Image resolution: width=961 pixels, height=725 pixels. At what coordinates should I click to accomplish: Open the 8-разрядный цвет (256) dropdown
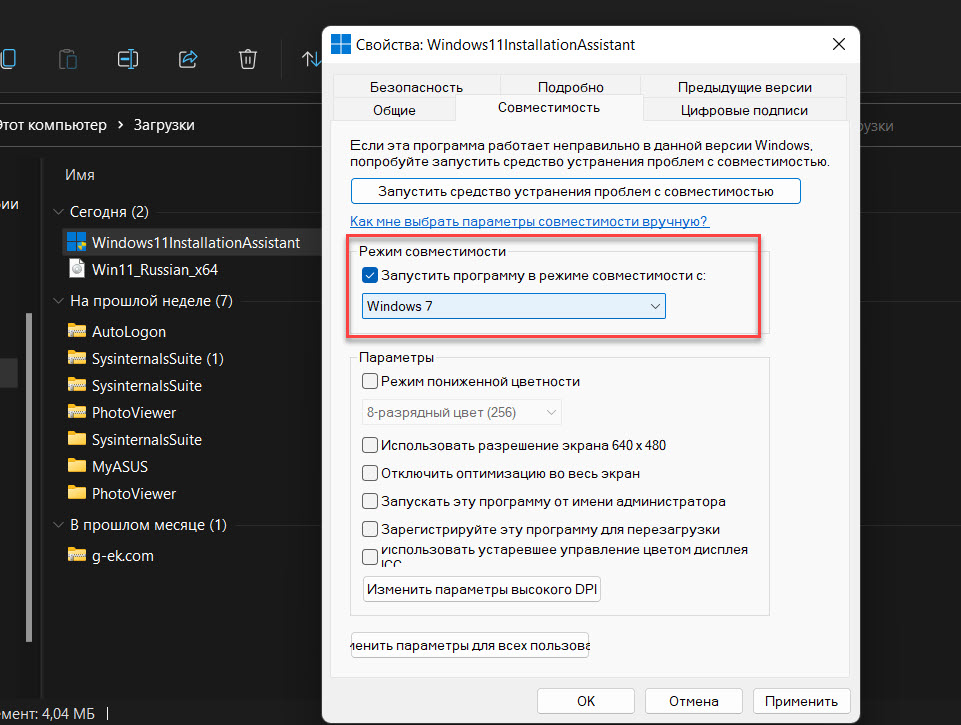click(462, 412)
